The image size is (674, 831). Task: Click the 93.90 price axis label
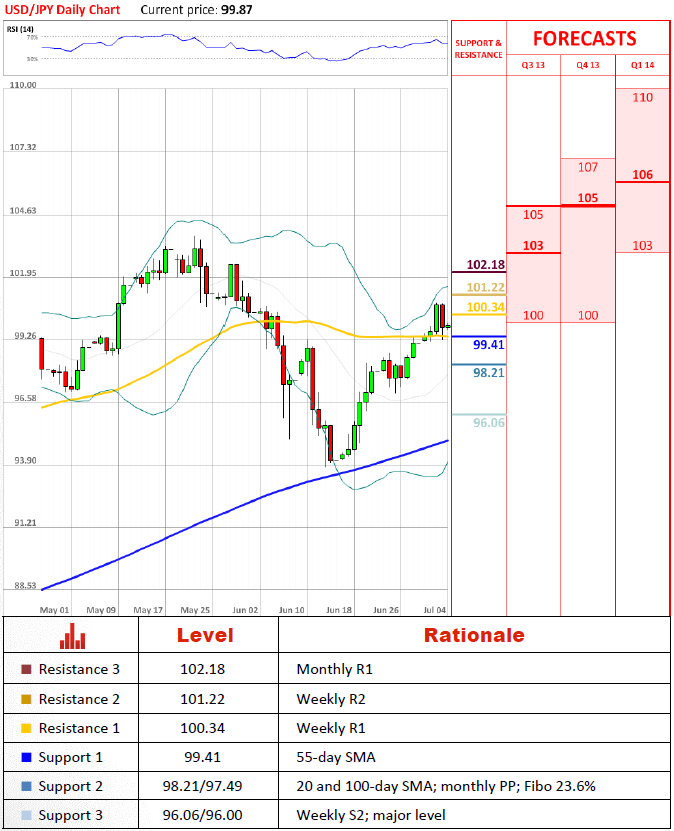pos(25,461)
